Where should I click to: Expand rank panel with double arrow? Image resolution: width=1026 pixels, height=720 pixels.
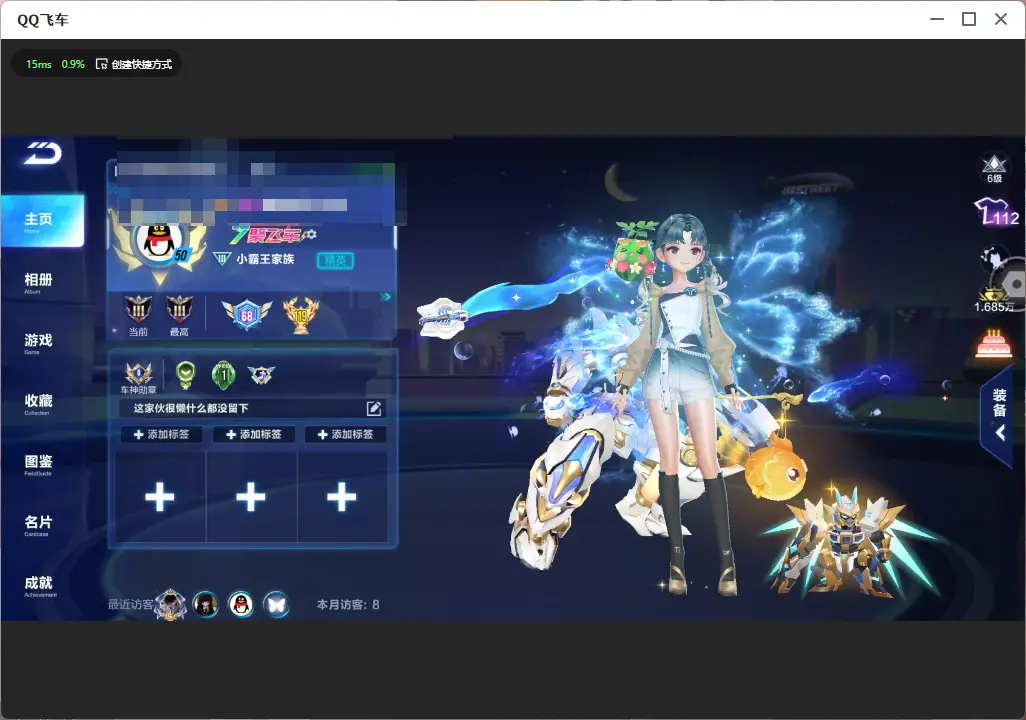click(x=385, y=297)
